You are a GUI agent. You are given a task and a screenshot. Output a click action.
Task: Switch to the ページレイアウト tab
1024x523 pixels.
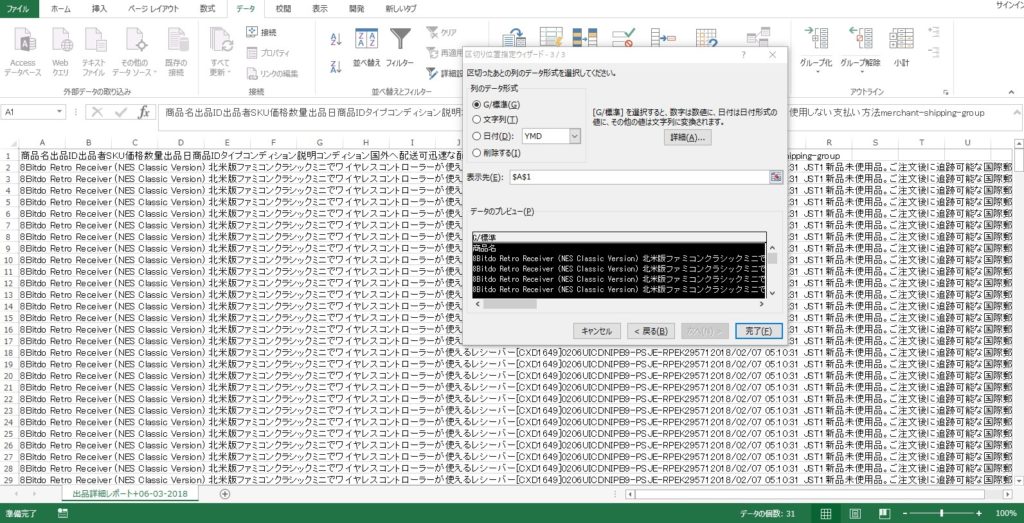[152, 8]
